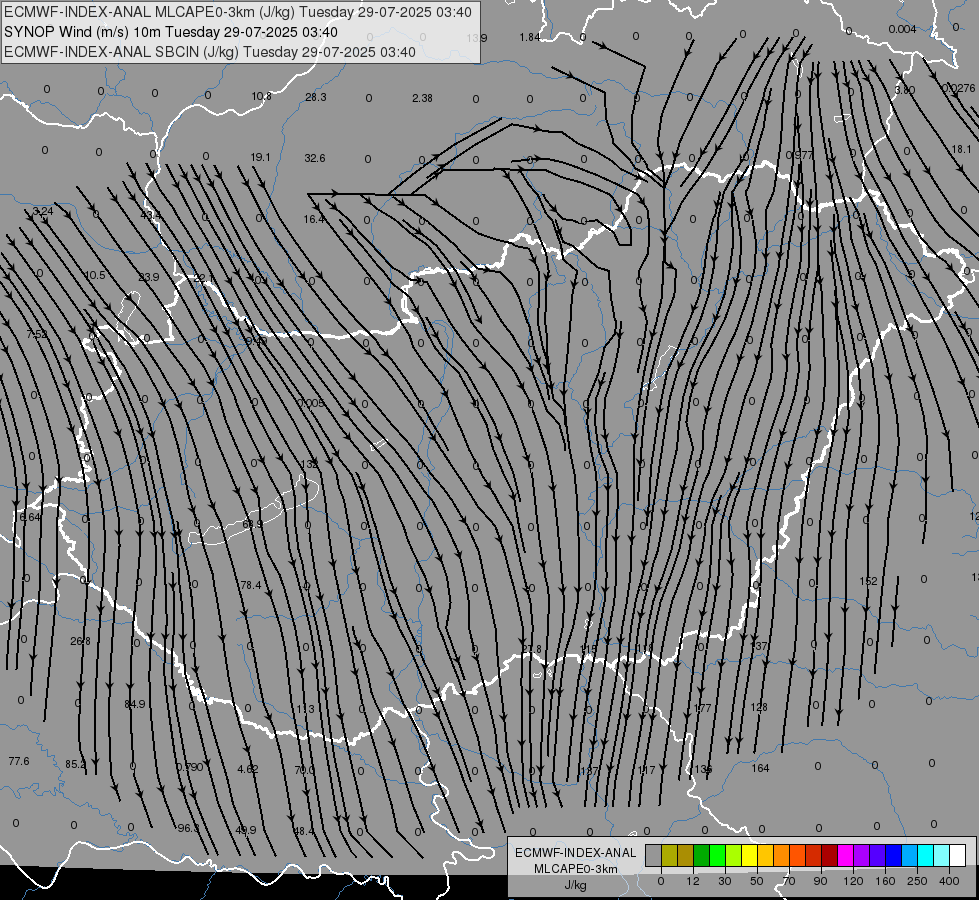
Task: Select the map value 164
Action: 760,768
